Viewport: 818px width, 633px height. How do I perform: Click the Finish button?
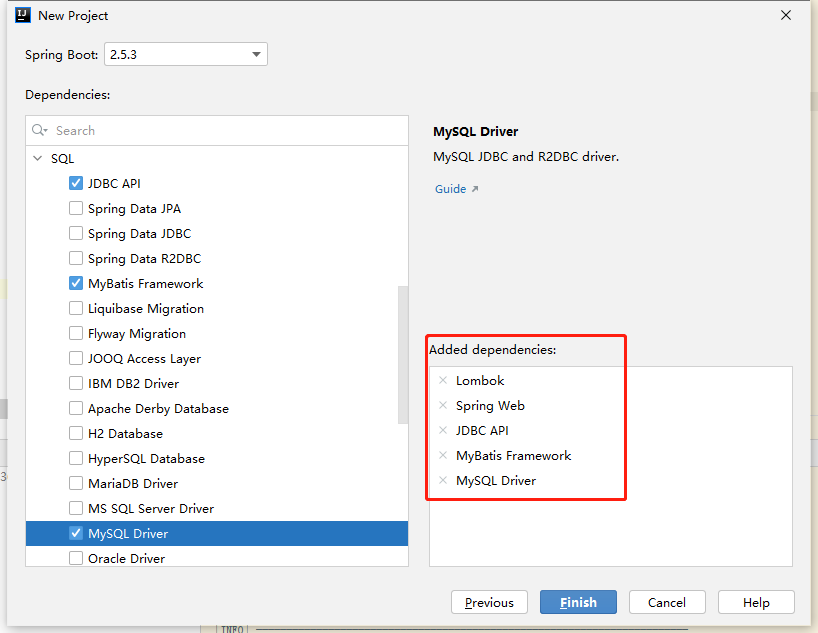[578, 602]
